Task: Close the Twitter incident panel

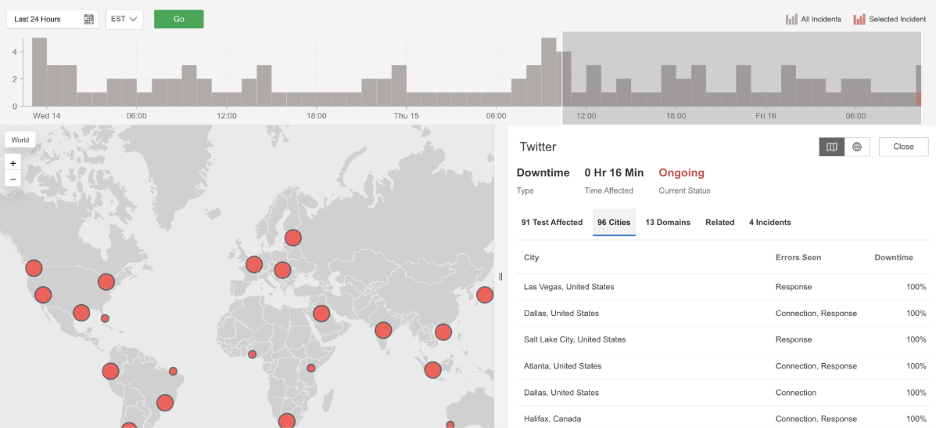Action: pyautogui.click(x=904, y=146)
